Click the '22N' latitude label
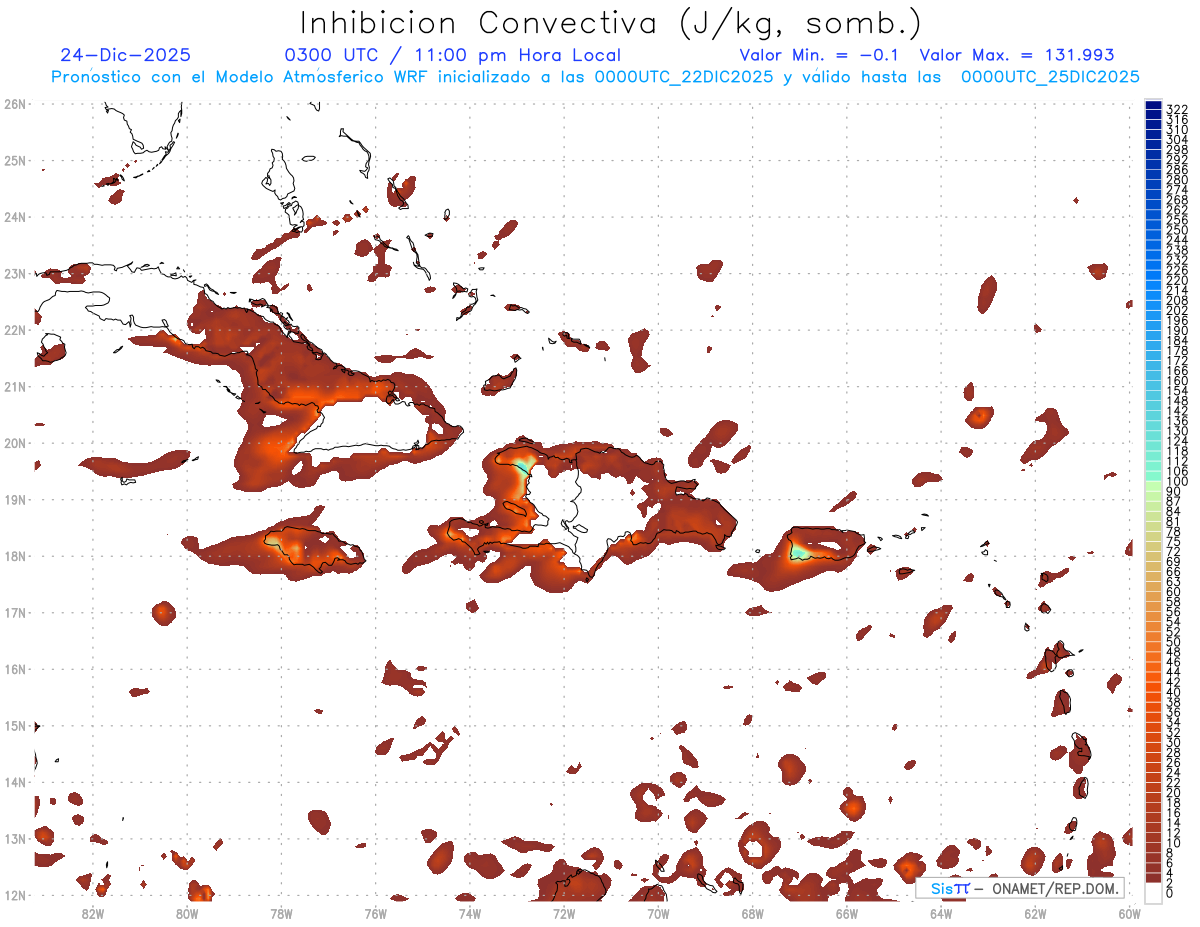This screenshot has height=927, width=1200. [15, 330]
